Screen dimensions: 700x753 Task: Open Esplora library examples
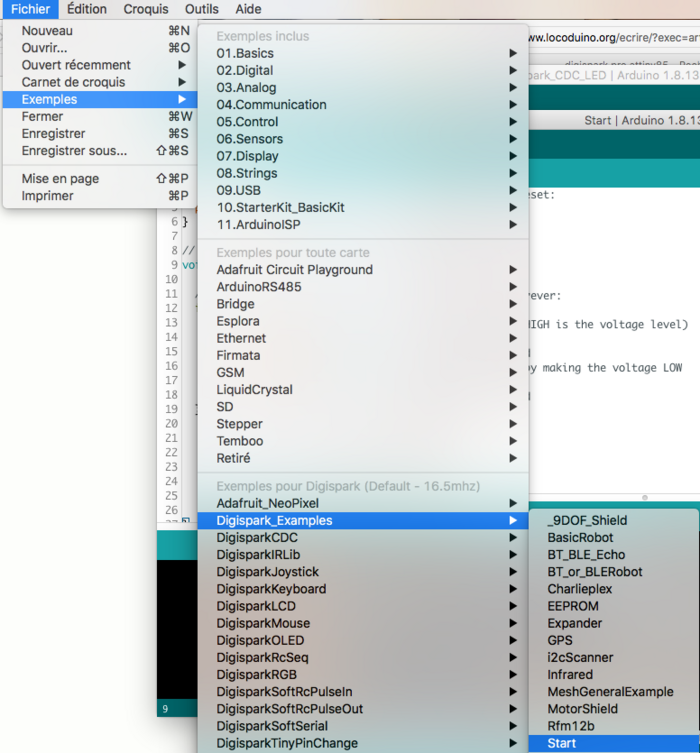pyautogui.click(x=363, y=321)
